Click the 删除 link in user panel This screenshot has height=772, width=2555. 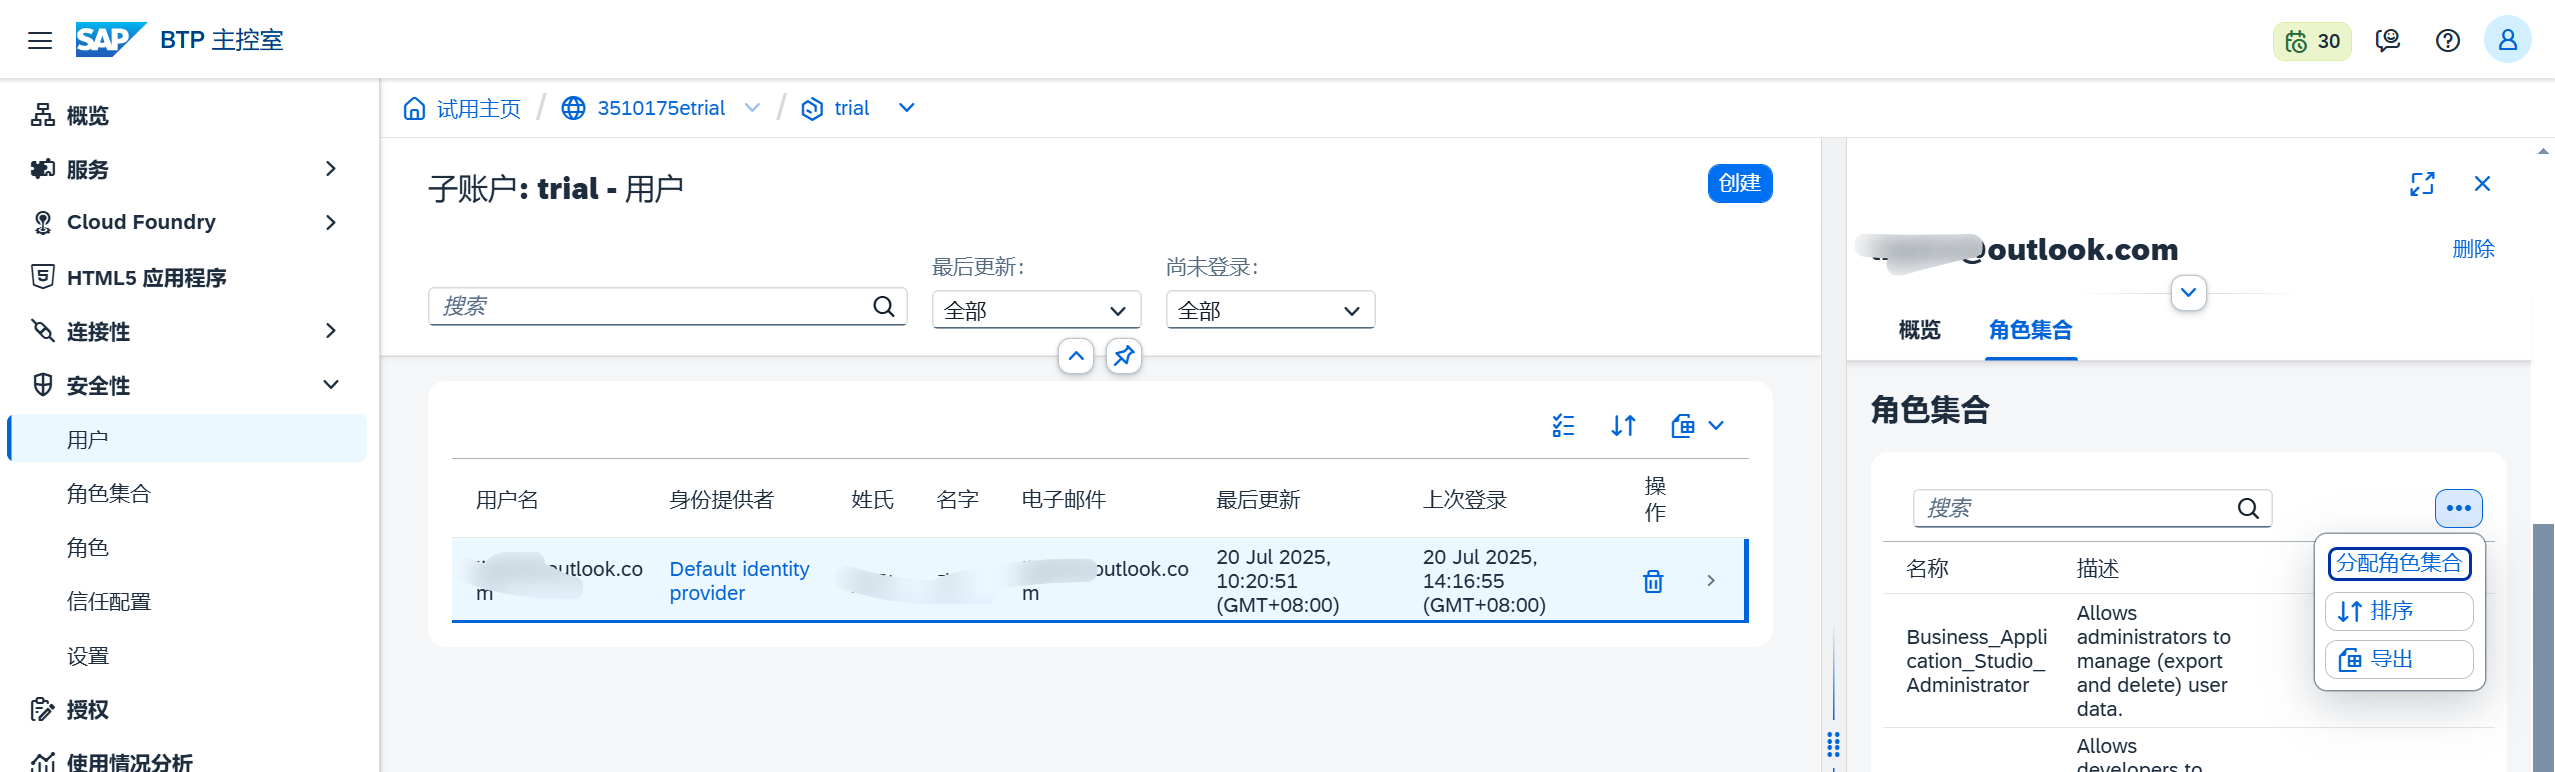point(2474,249)
